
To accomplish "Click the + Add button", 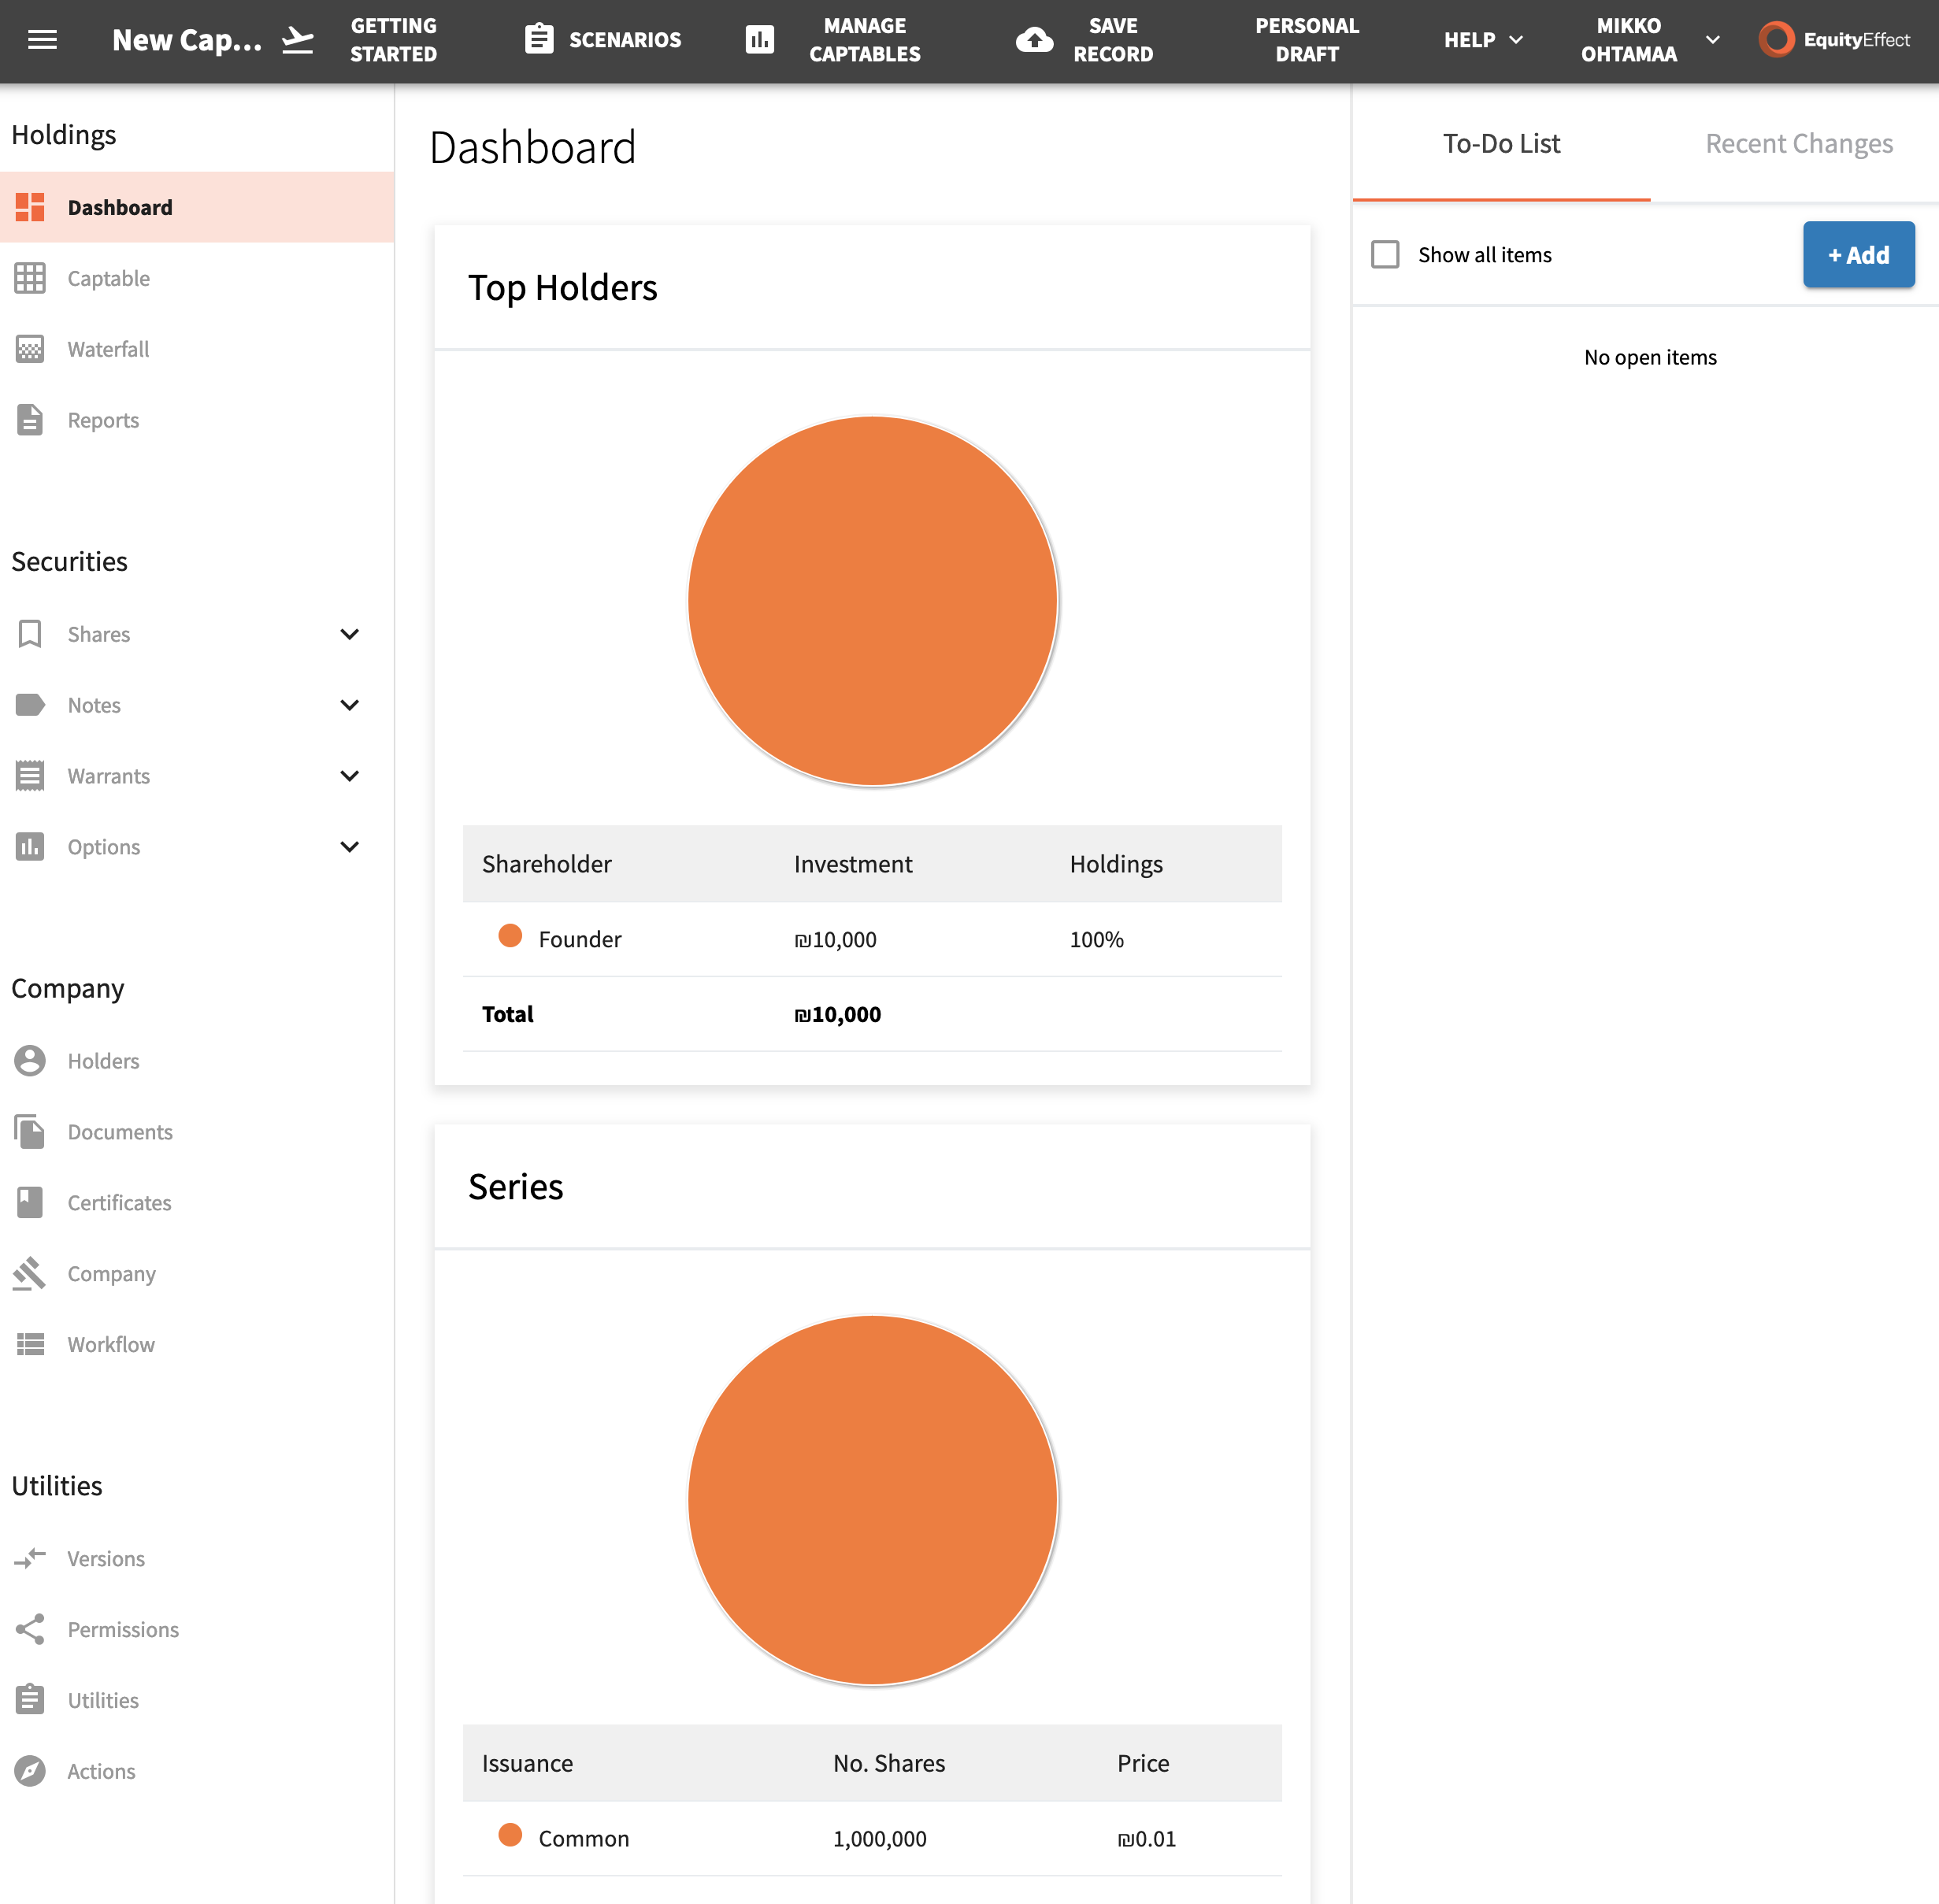I will point(1857,254).
